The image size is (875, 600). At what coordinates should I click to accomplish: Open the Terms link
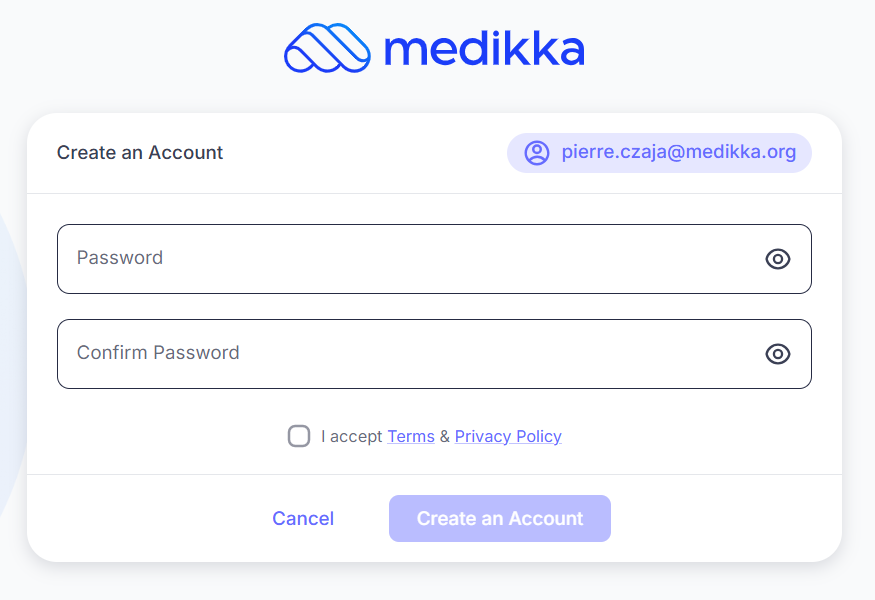coord(411,436)
